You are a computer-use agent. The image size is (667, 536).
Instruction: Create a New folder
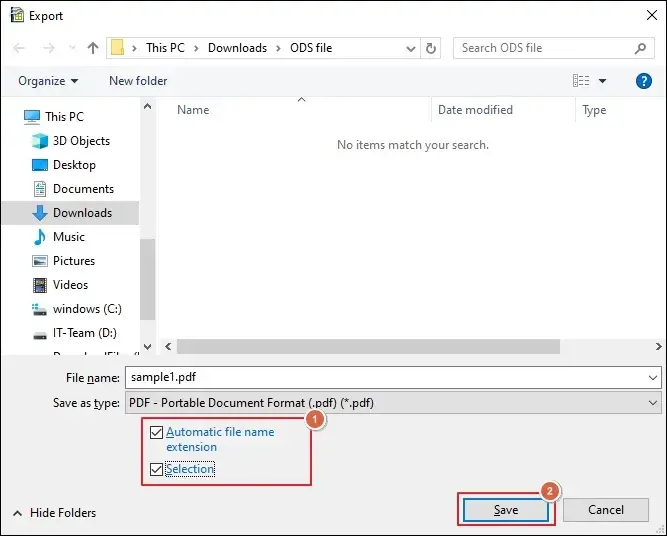click(x=138, y=81)
